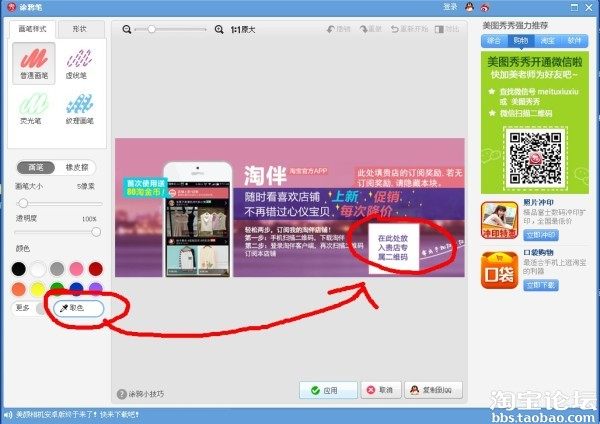Pick the dark red color swatch
Screen dimensions: 600x424
tap(96, 269)
